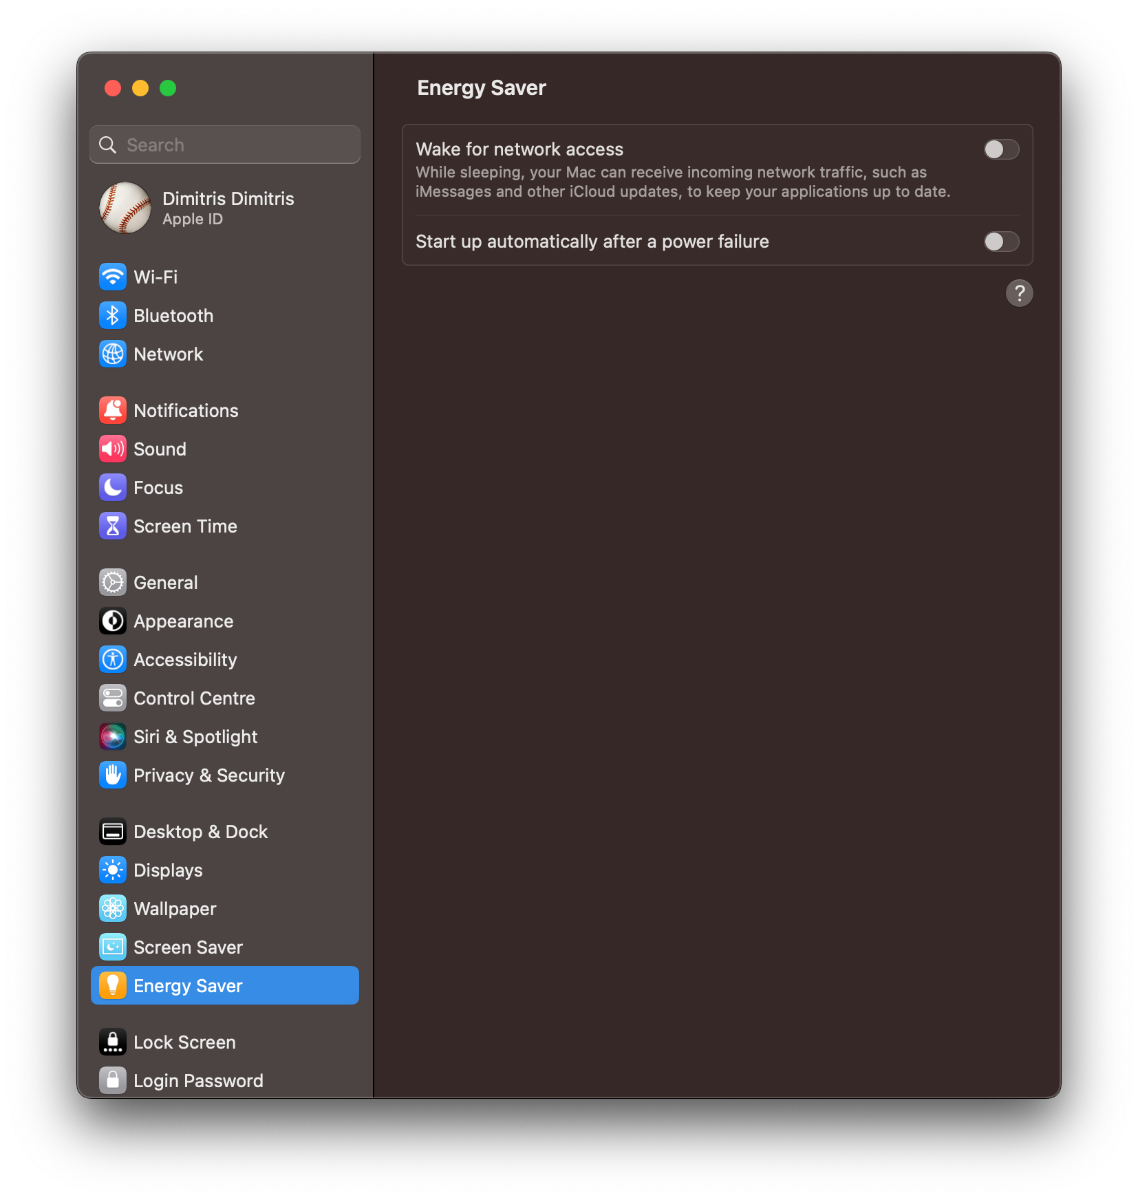Toggle Start up automatically after power failure
The width and height of the screenshot is (1138, 1200).
pyautogui.click(x=1001, y=242)
